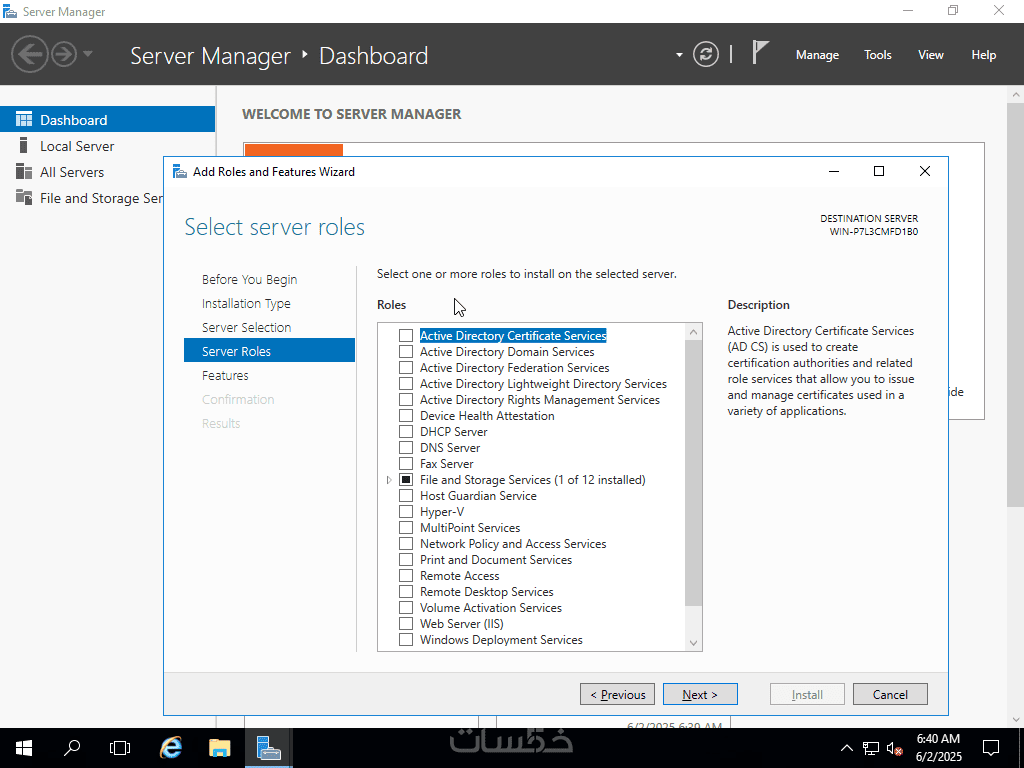The image size is (1024, 768).
Task: Minimize the Add Roles wizard window
Action: [x=834, y=171]
